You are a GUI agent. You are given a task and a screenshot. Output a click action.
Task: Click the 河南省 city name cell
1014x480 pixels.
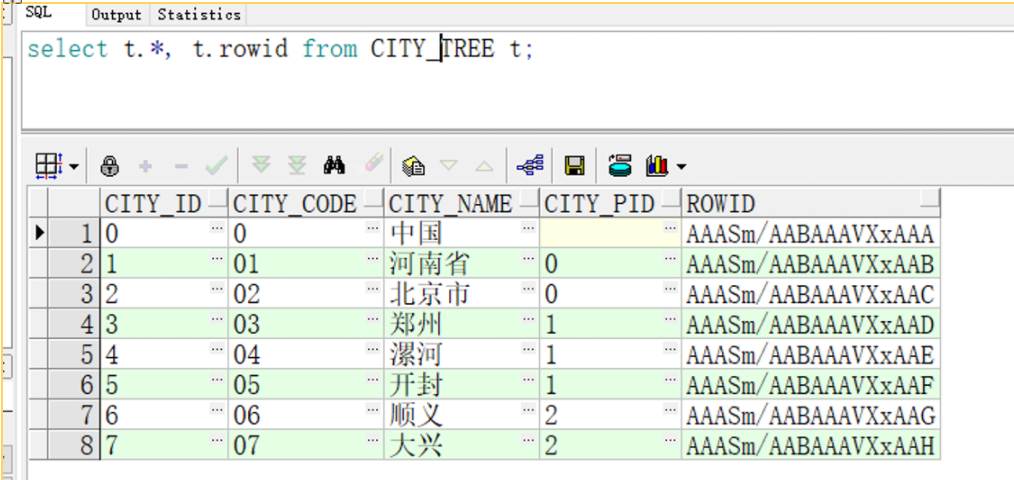pyautogui.click(x=462, y=263)
